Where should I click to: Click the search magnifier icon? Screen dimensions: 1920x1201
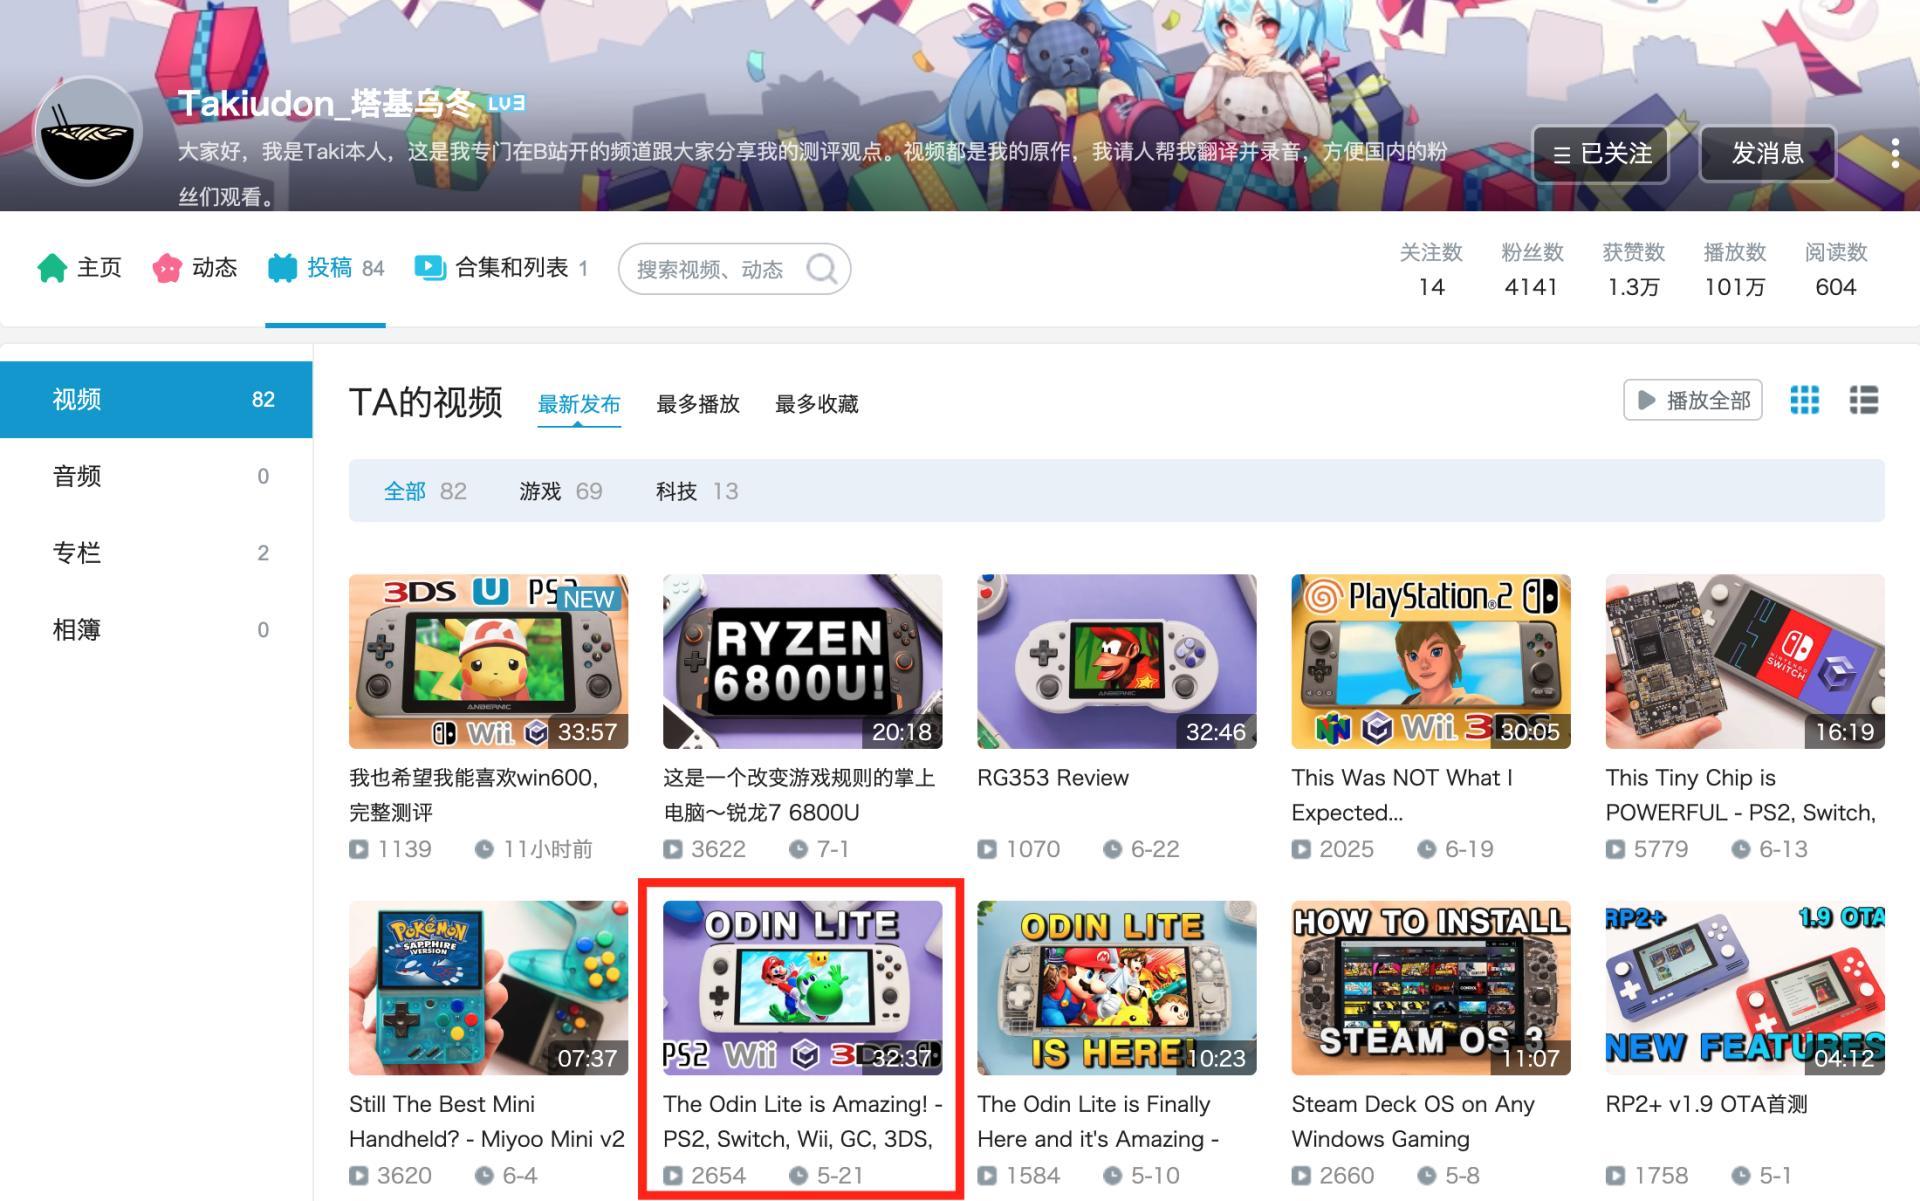coord(822,268)
